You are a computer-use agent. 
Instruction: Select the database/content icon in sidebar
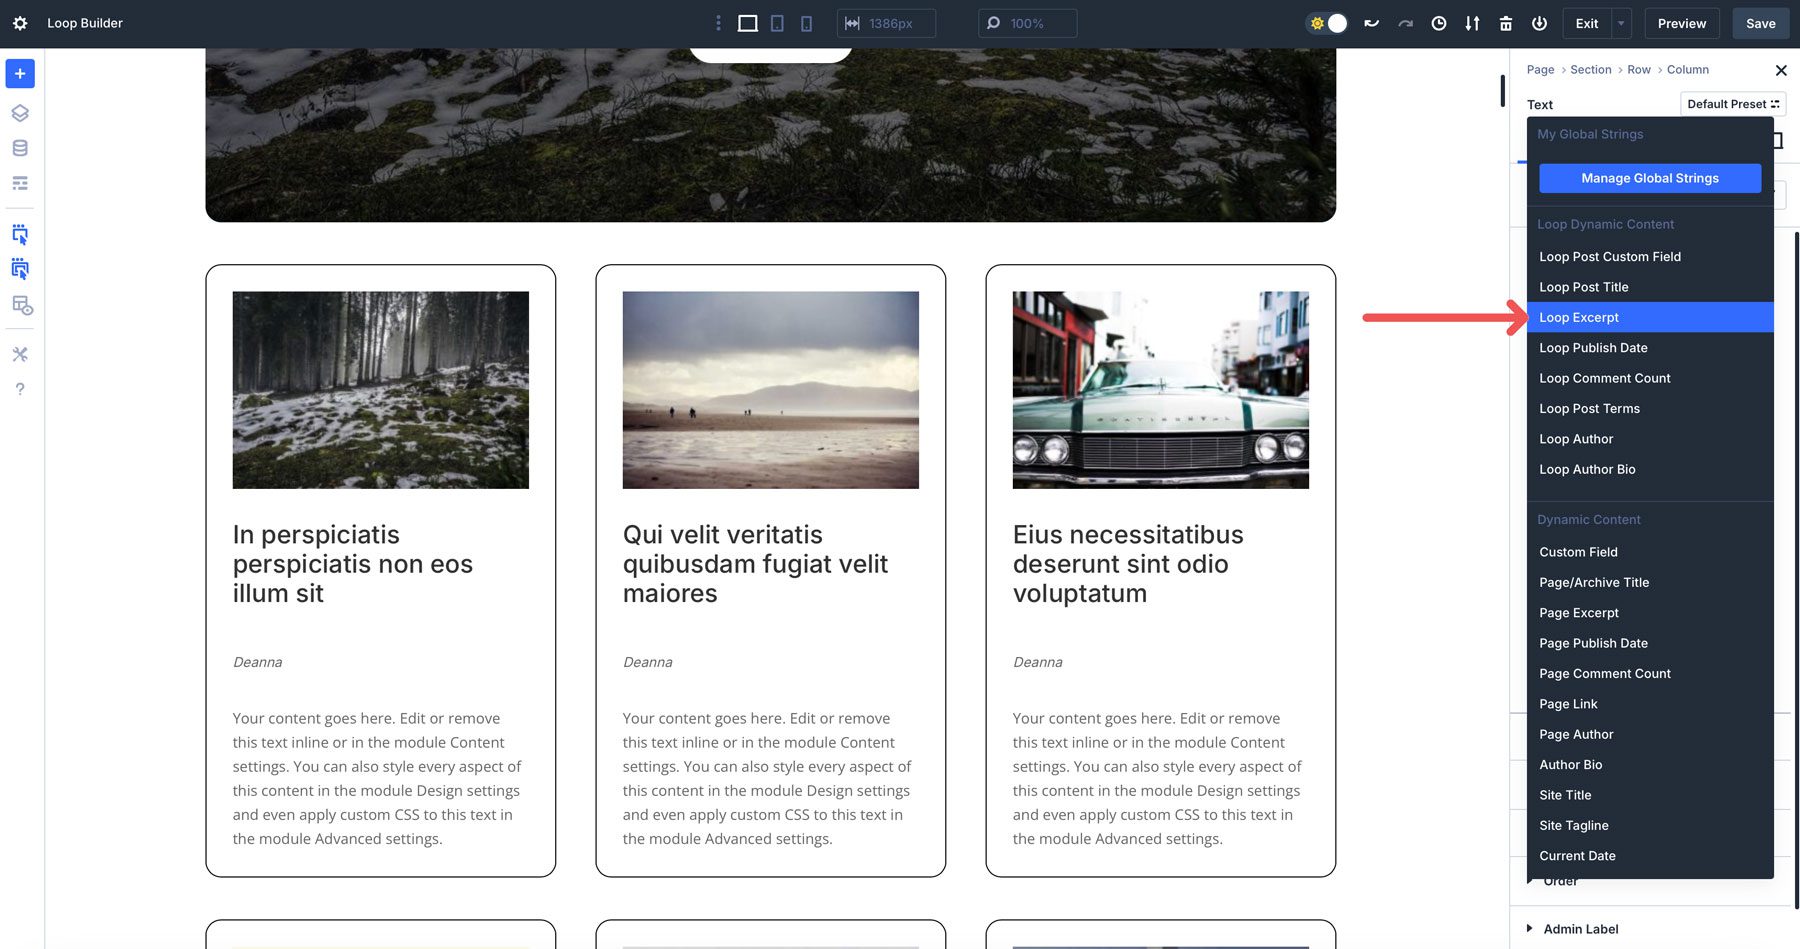(19, 147)
